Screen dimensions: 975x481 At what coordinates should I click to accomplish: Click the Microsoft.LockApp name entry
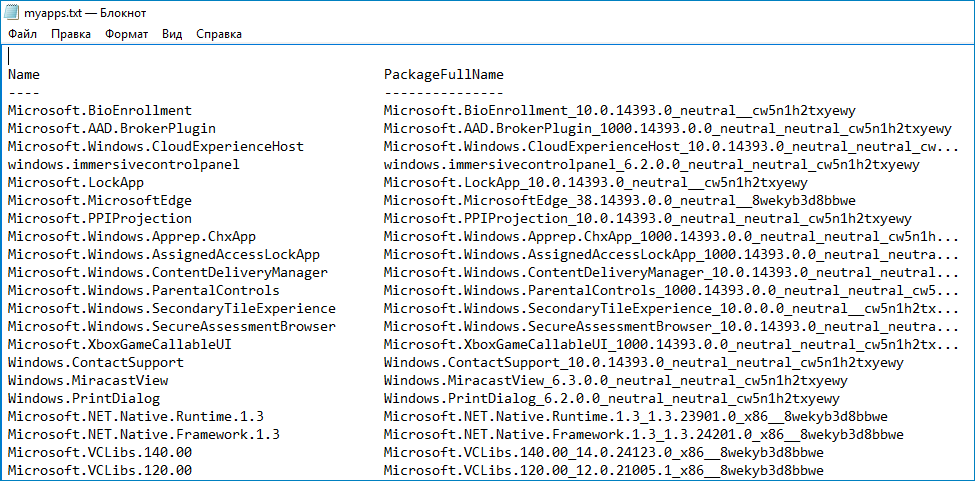[76, 183]
